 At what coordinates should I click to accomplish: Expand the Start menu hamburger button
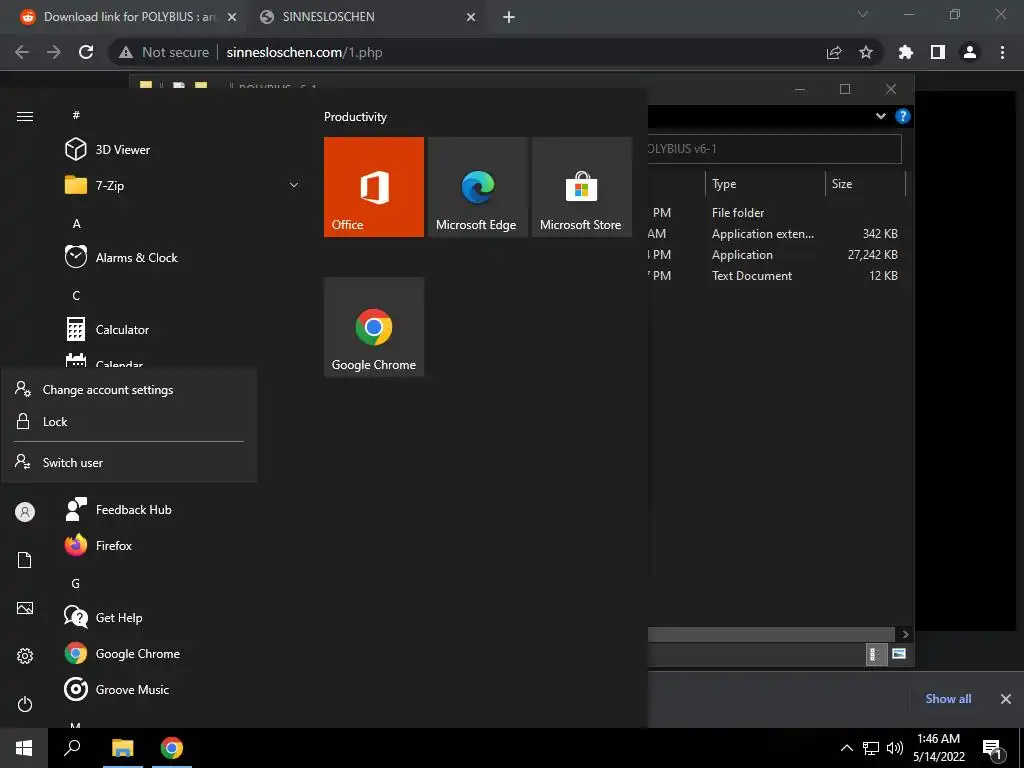(x=25, y=116)
